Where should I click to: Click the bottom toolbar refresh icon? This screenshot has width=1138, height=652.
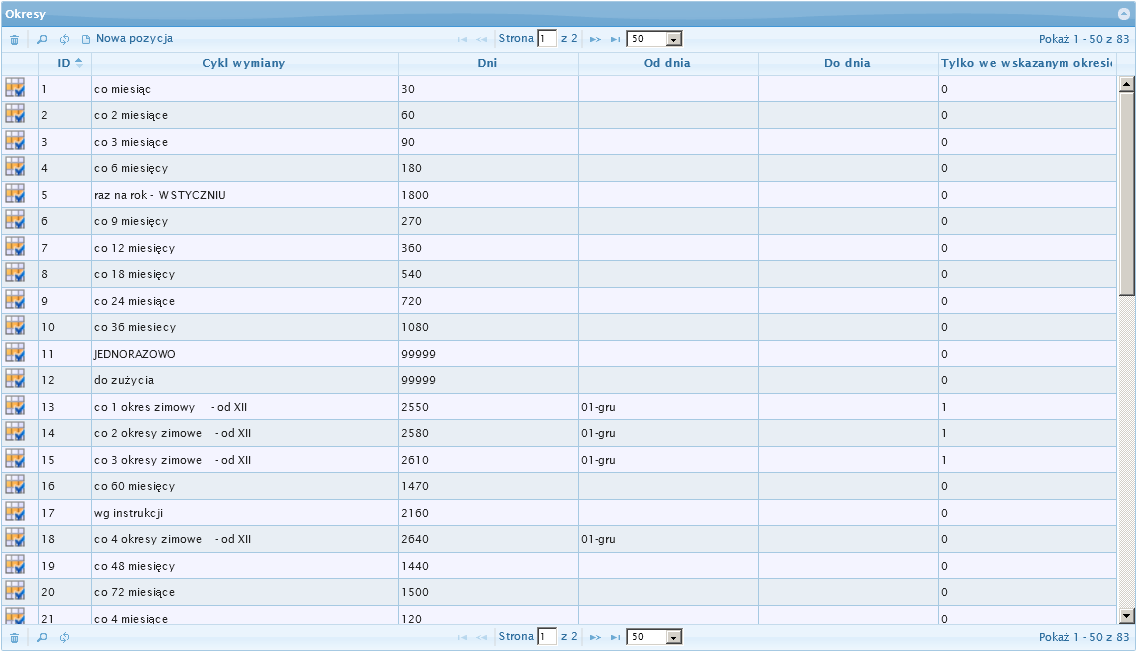(x=65, y=637)
